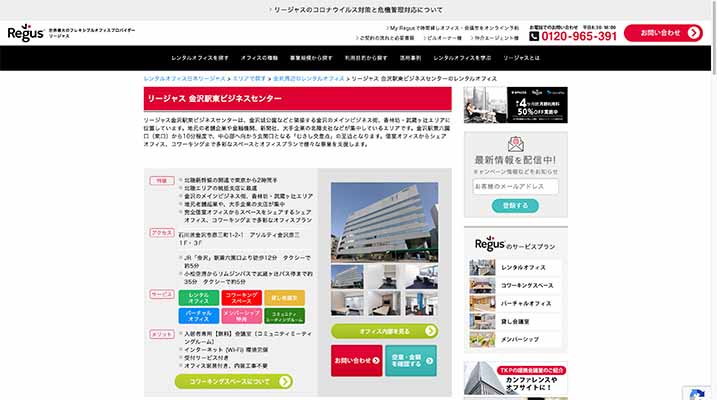Image resolution: width=717 pixels, height=400 pixels.
Task: View the large building exterior photo
Action: click(384, 222)
